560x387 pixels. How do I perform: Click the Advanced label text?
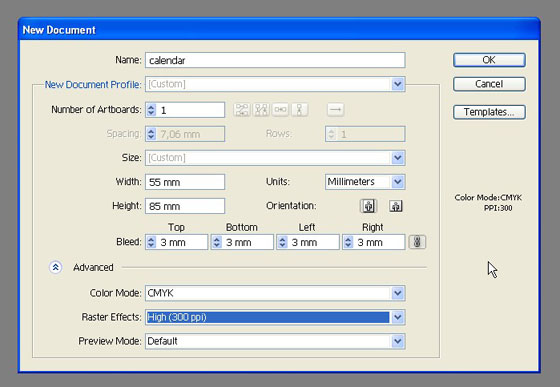[93, 267]
